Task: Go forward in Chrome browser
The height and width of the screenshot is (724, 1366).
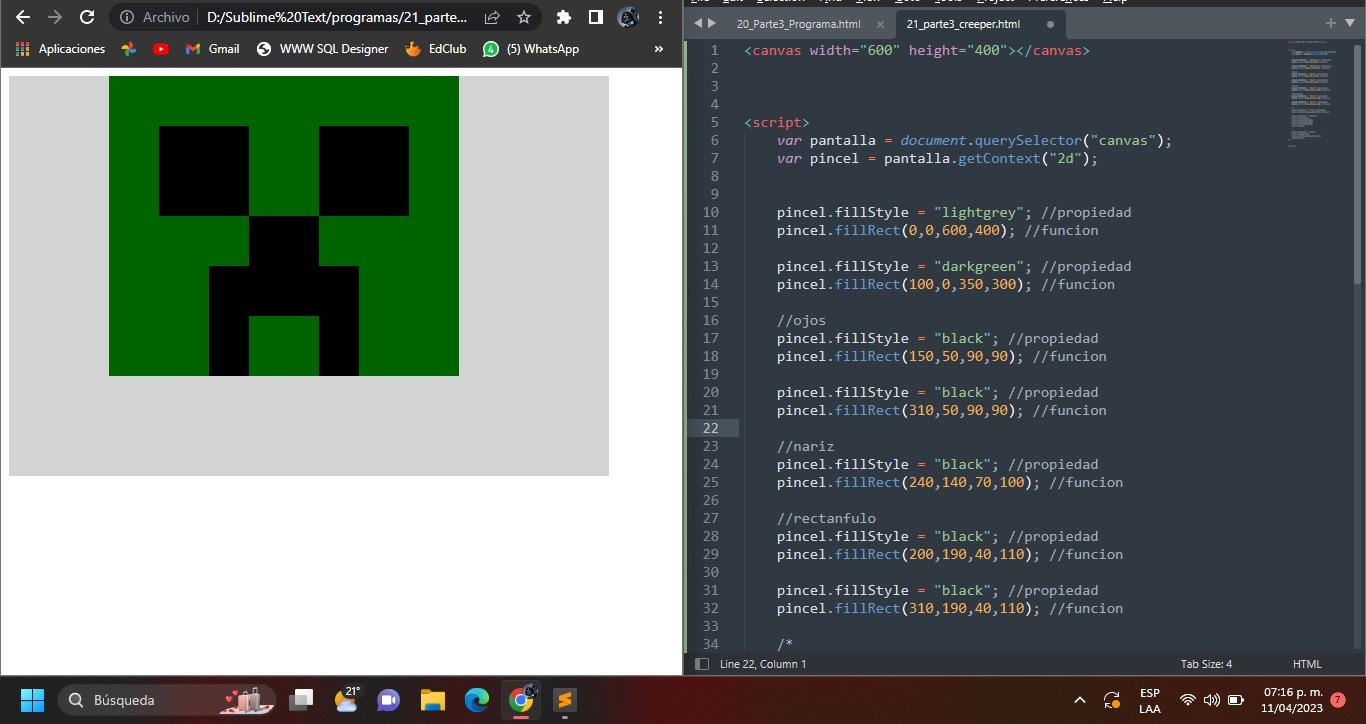Action: pyautogui.click(x=55, y=17)
